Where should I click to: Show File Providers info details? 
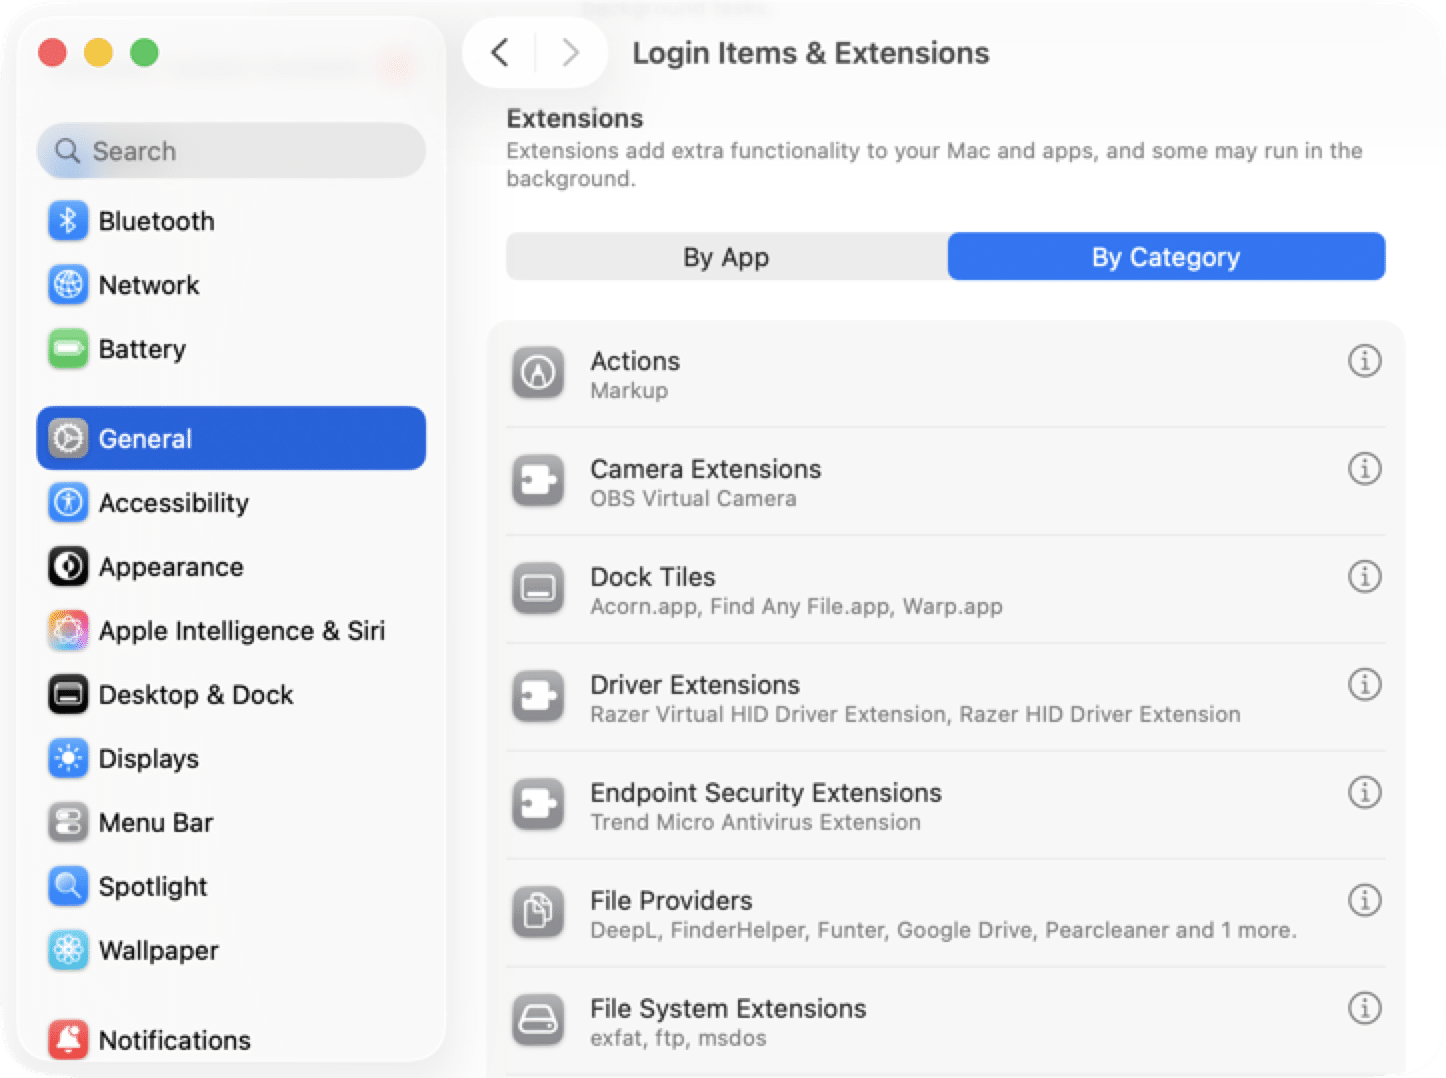pos(1364,900)
